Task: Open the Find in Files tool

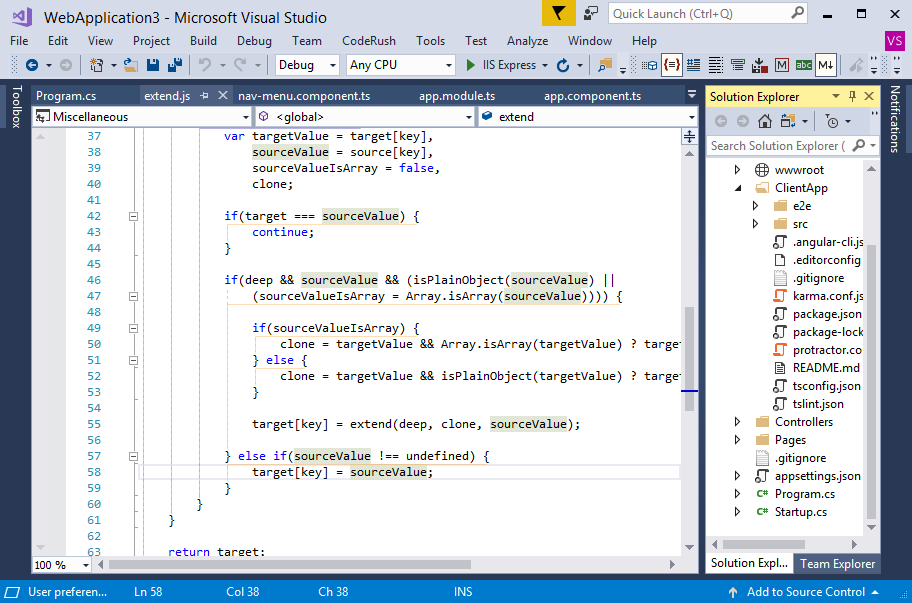Action: [x=600, y=65]
